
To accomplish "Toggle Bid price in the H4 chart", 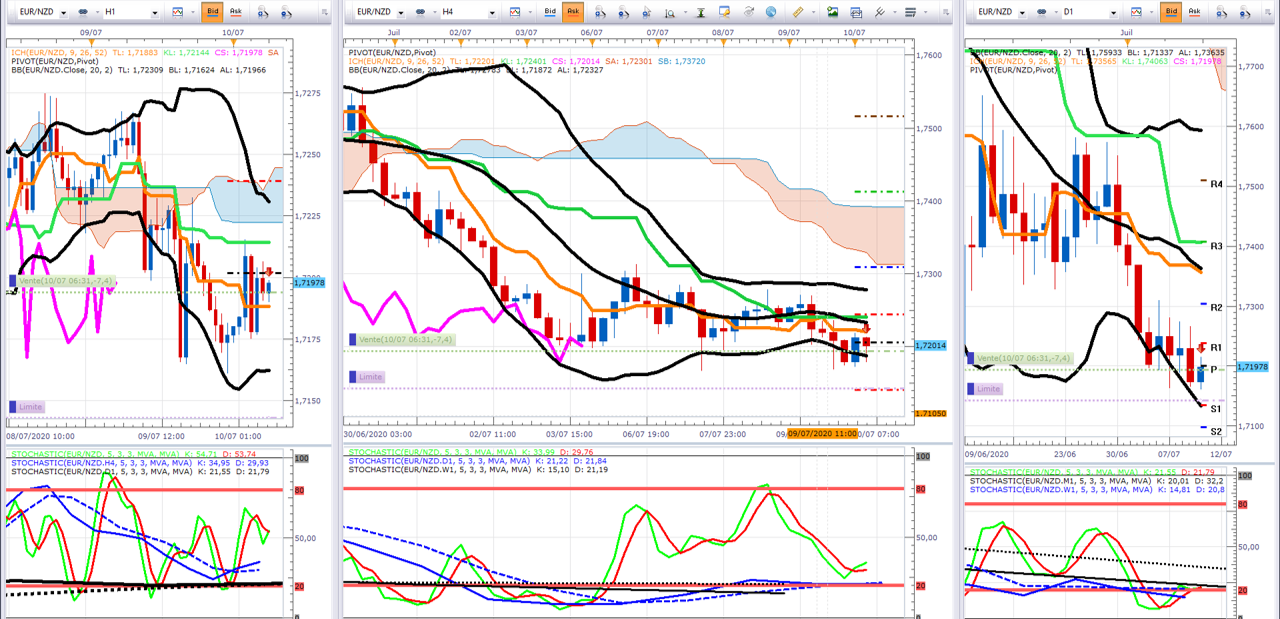I will (x=550, y=12).
